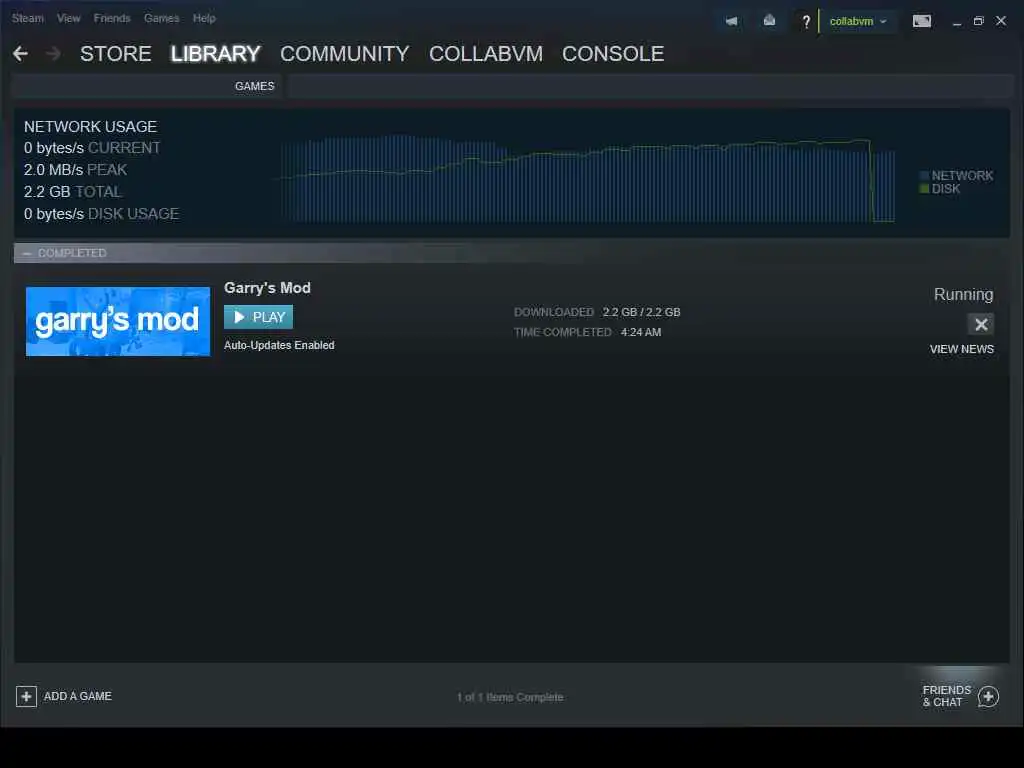Open the inbox notifications envelope icon
The height and width of the screenshot is (768, 1024).
coord(769,21)
